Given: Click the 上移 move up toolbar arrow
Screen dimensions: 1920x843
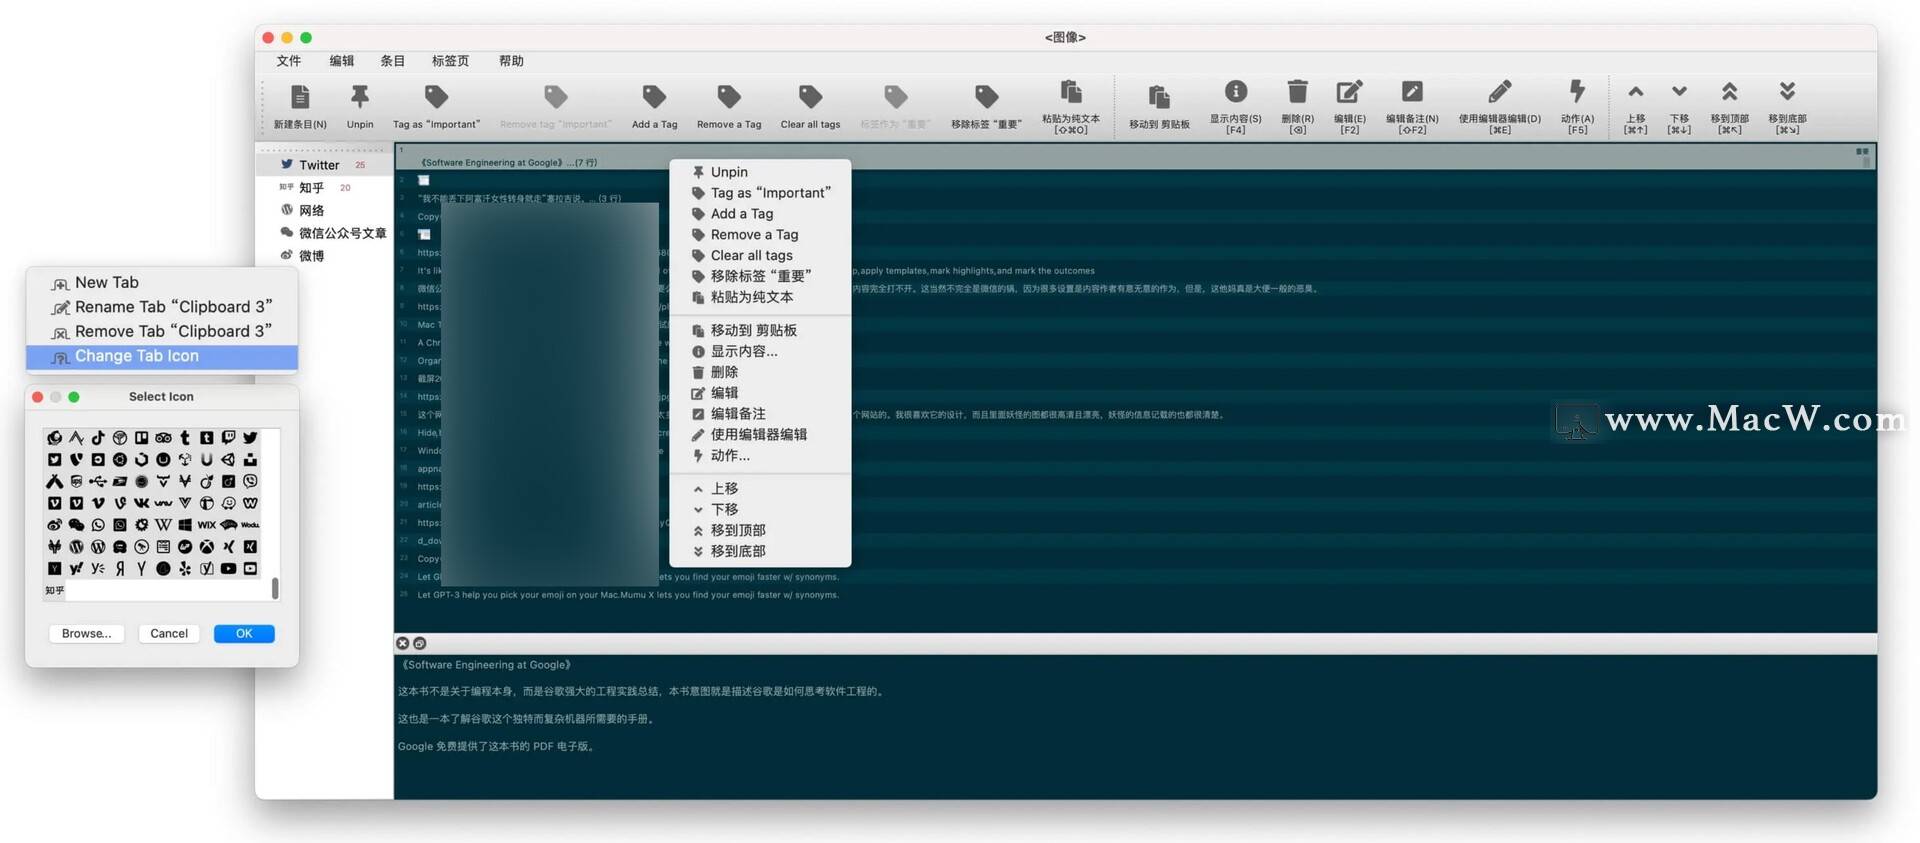Looking at the screenshot, I should (1635, 92).
